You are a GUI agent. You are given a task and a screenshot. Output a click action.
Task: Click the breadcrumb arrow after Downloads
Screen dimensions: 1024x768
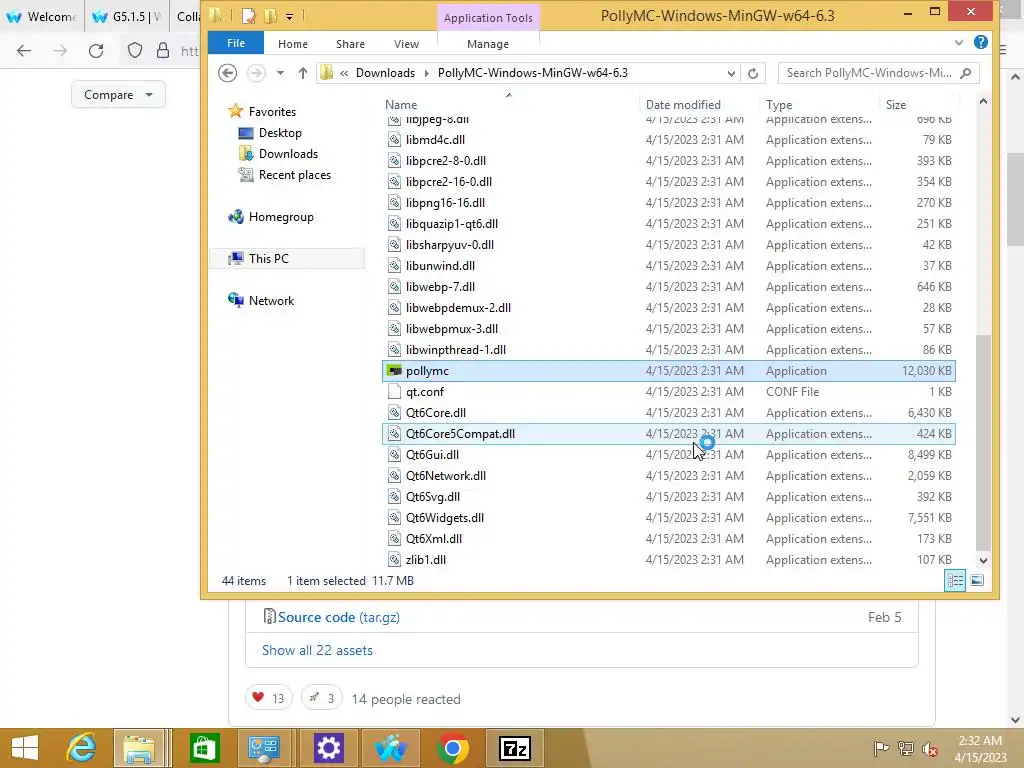426,73
